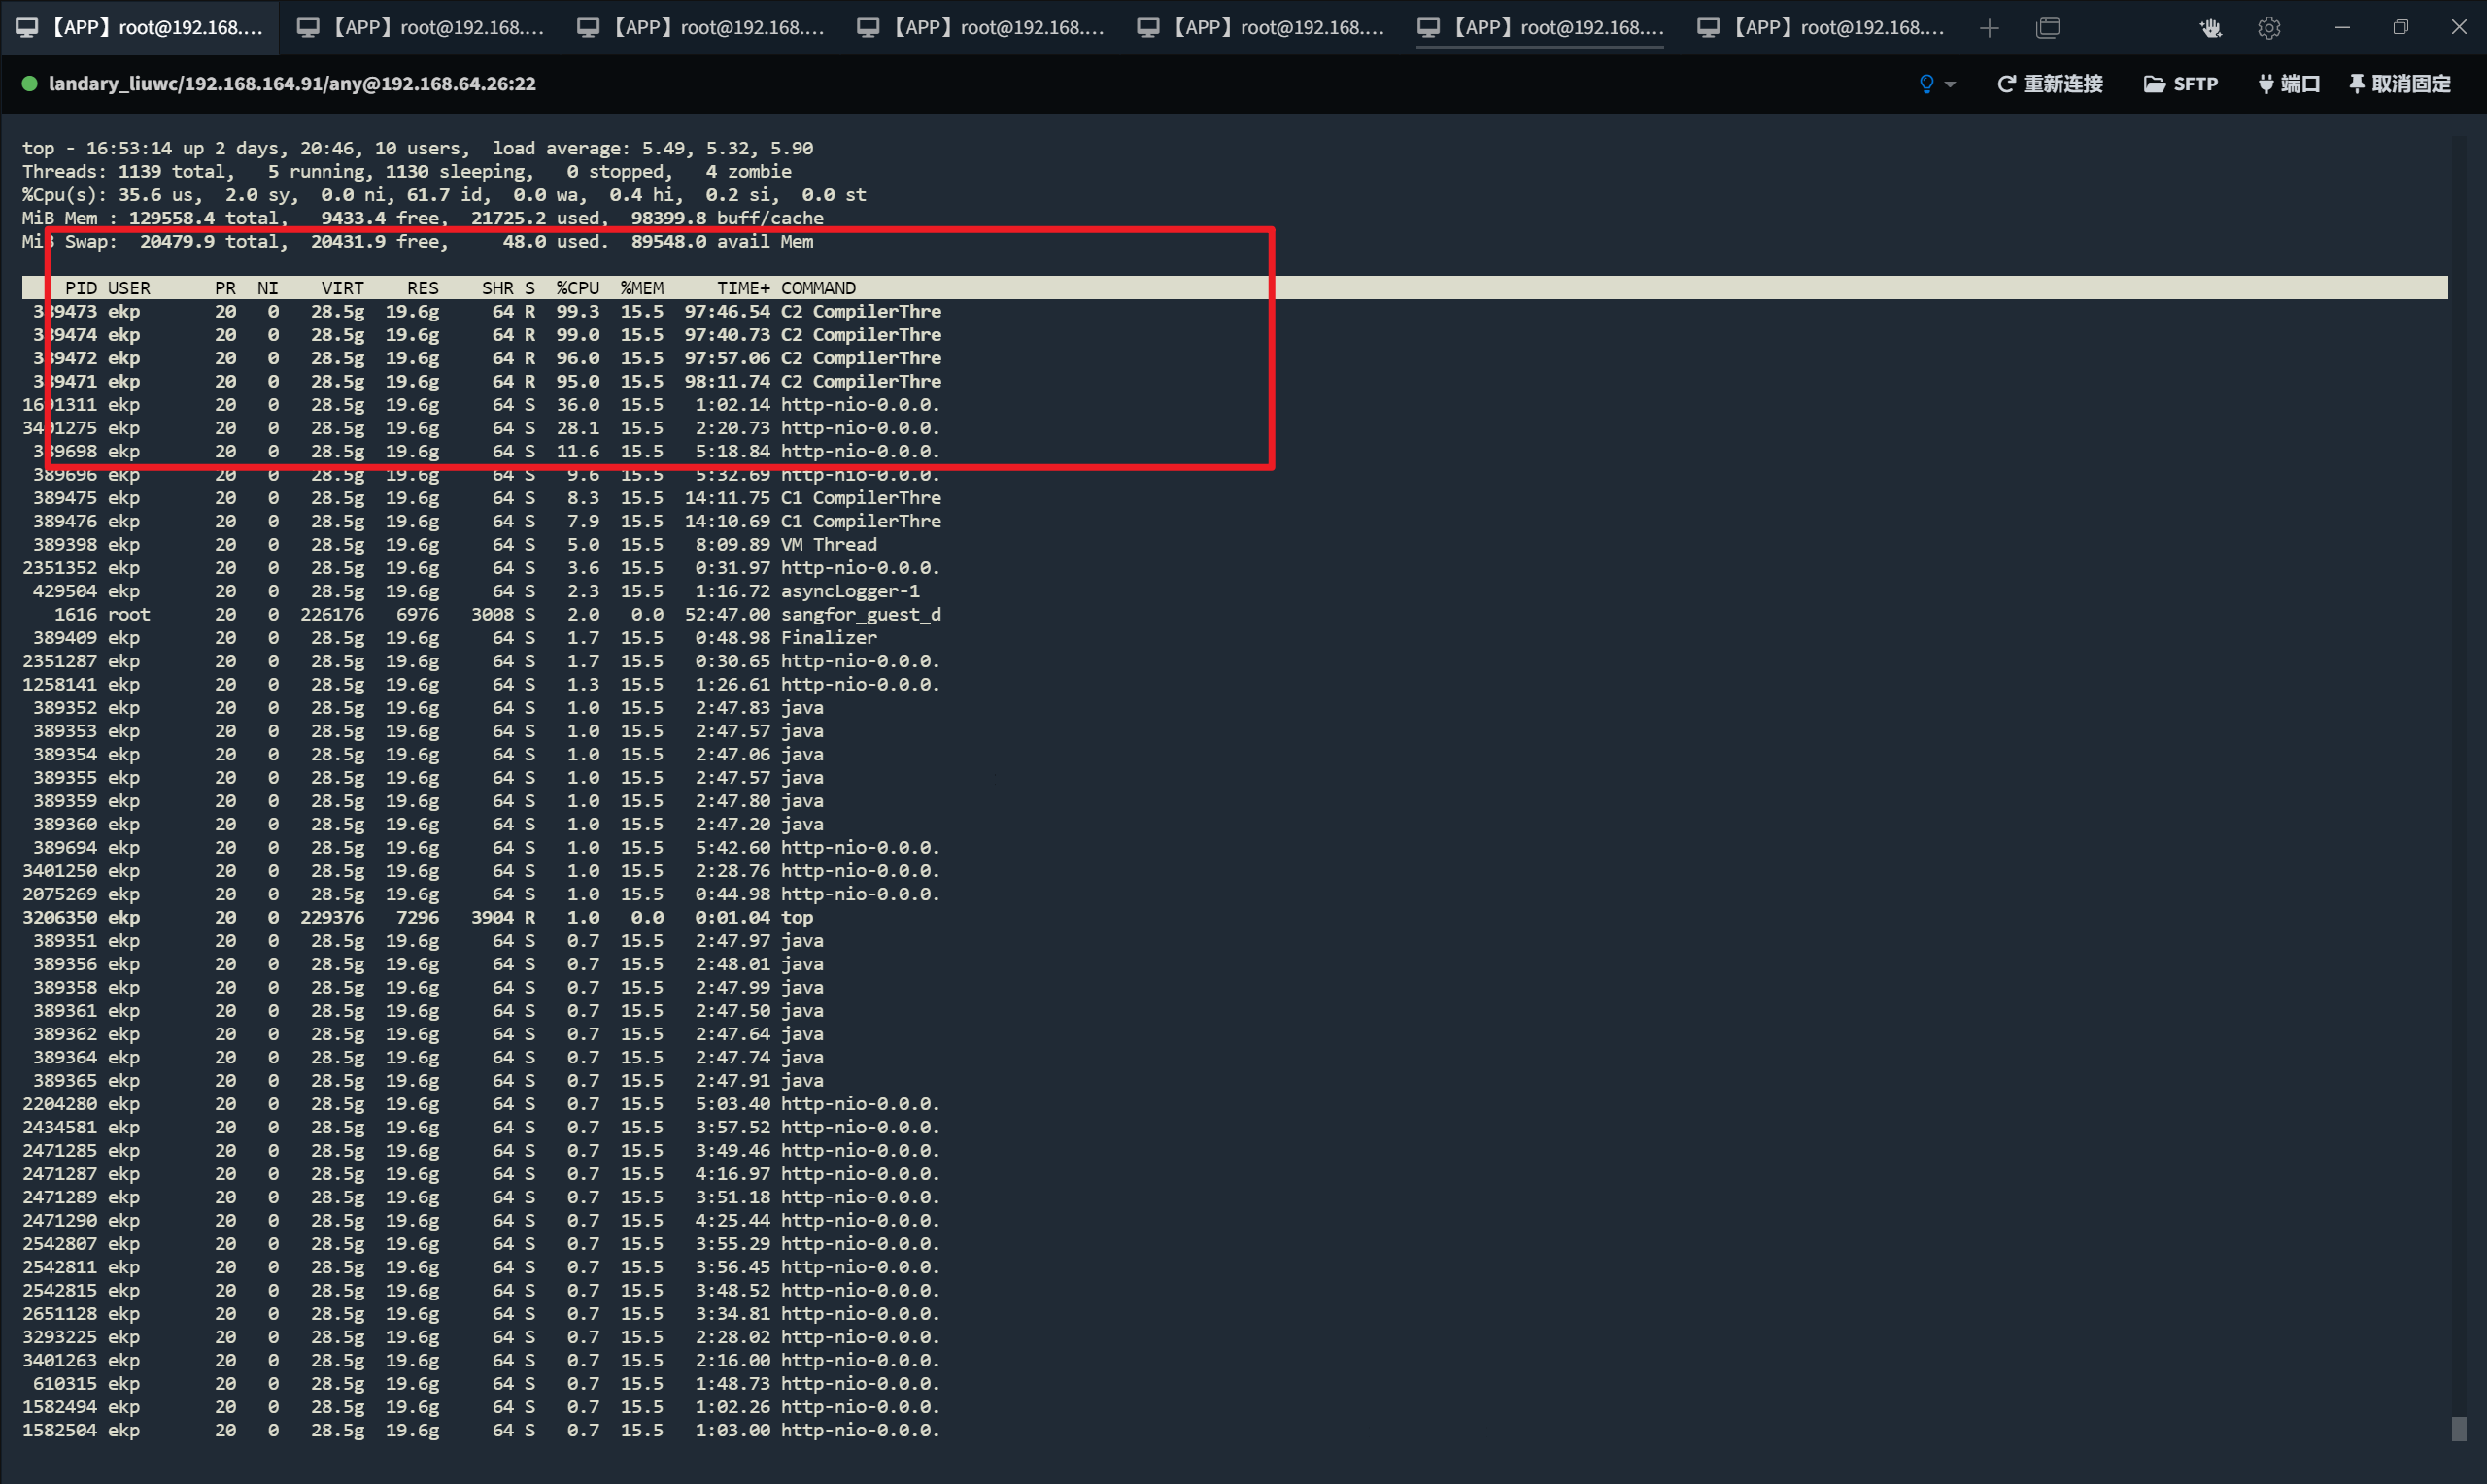Click the green connection status indicator

pos(30,84)
